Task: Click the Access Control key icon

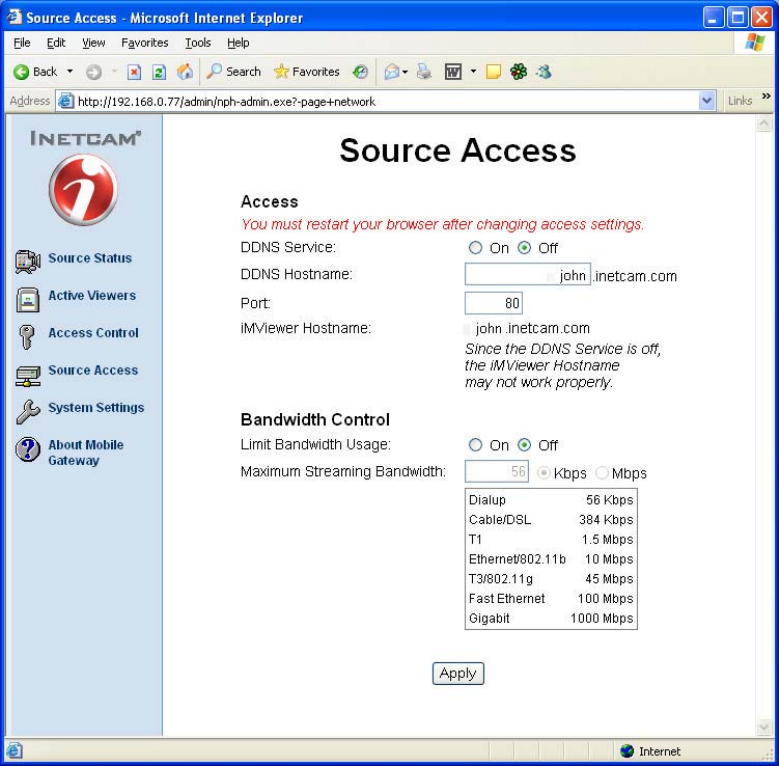Action: (26, 337)
